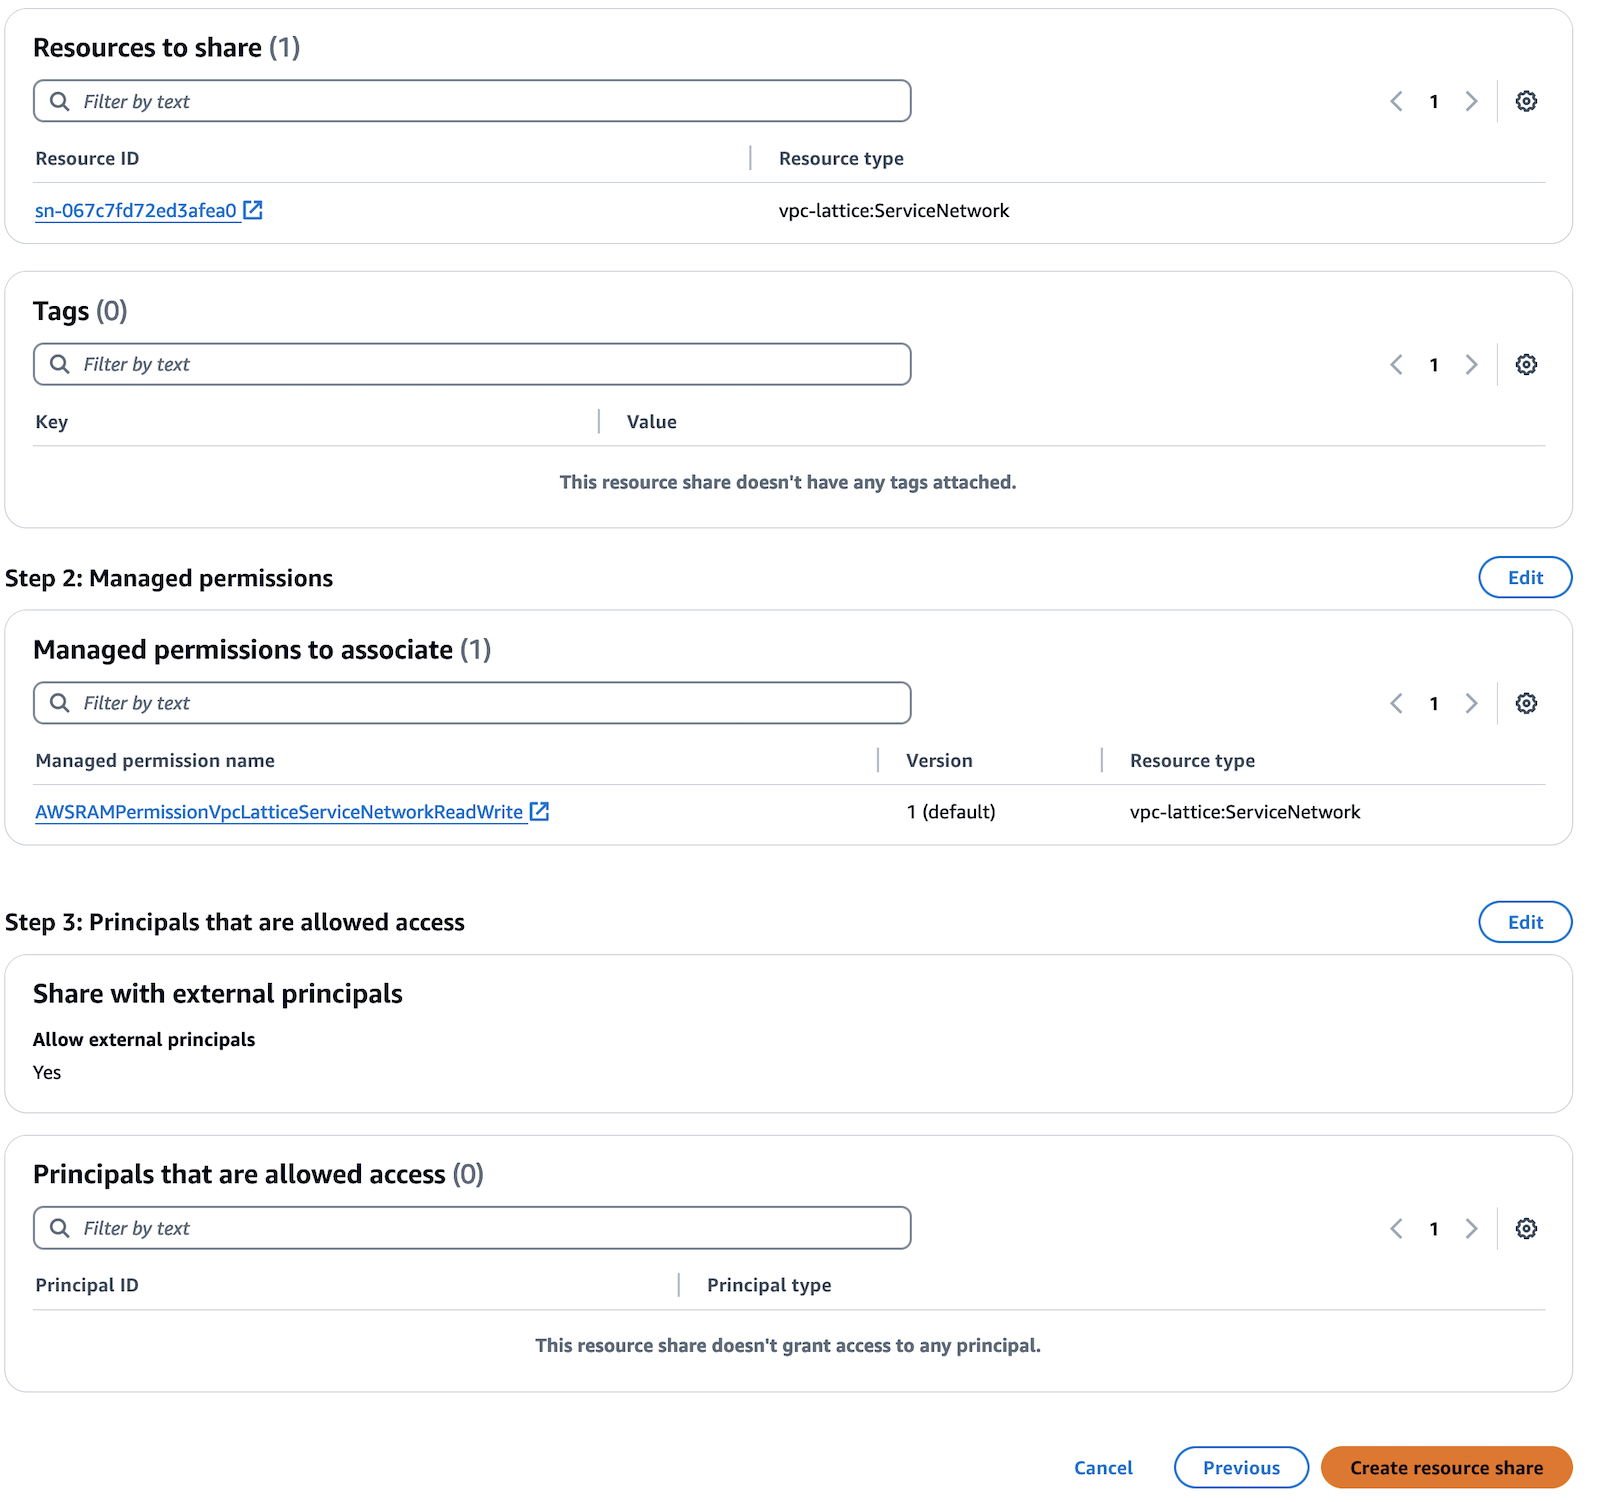Click Create resource share button
The image size is (1600, 1502).
click(x=1445, y=1467)
